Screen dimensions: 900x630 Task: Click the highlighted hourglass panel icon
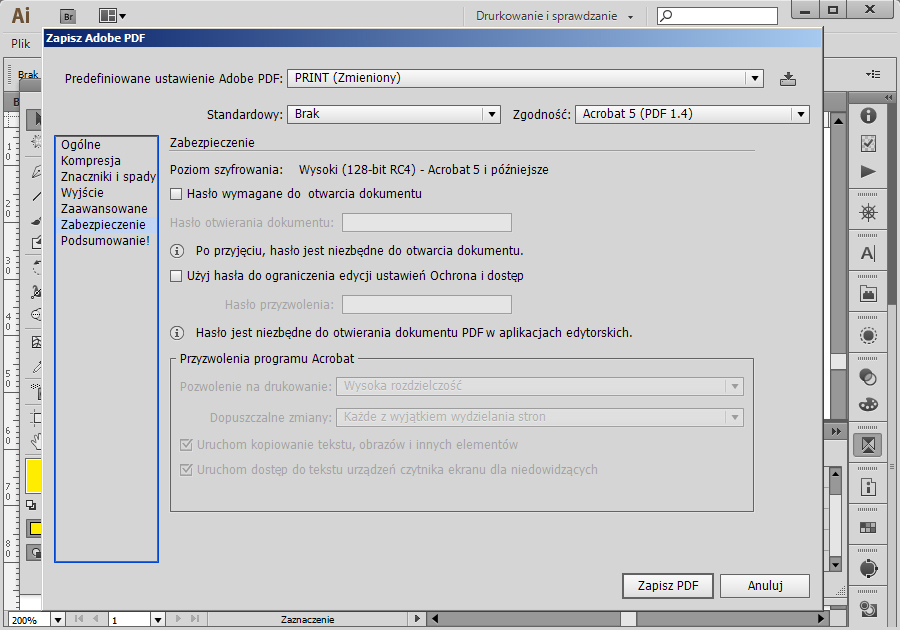(868, 445)
